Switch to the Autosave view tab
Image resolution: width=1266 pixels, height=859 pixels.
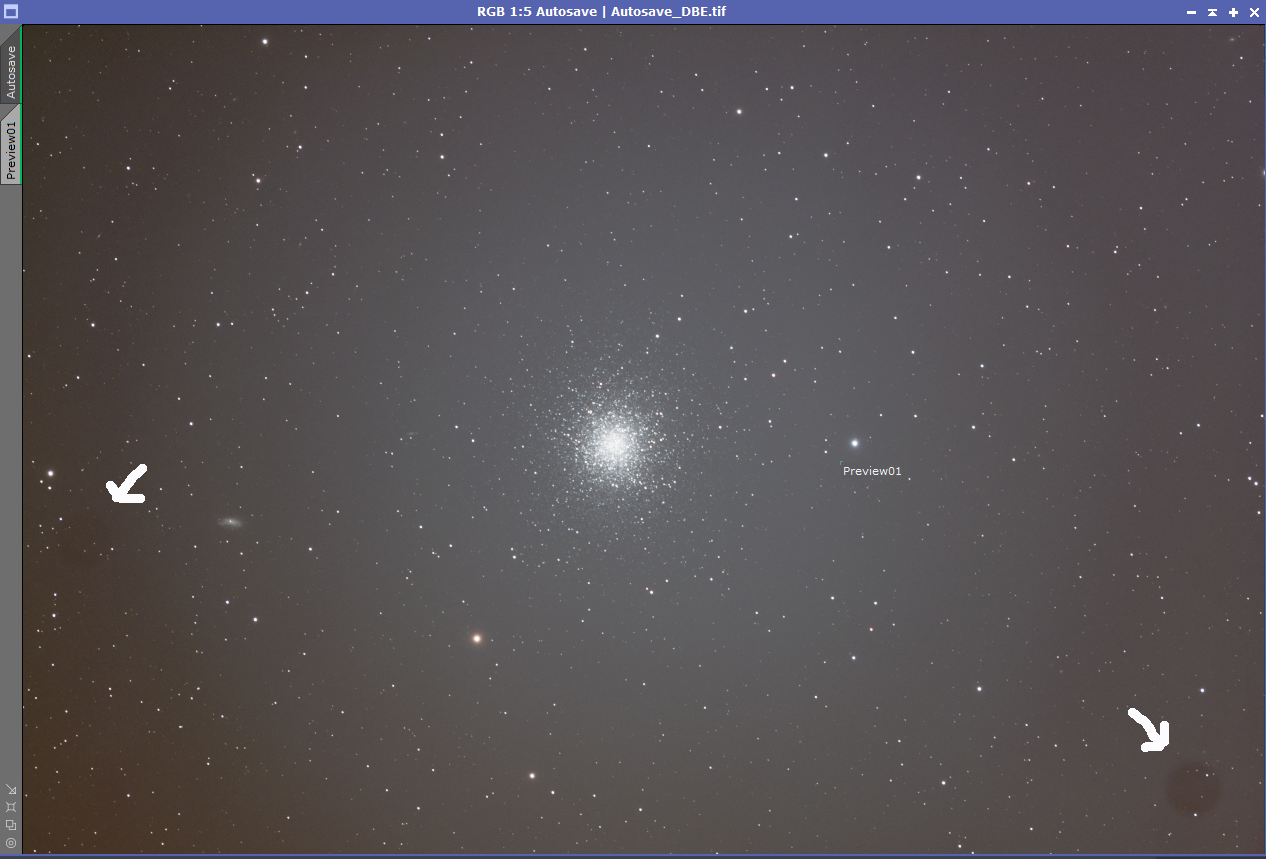[11, 65]
